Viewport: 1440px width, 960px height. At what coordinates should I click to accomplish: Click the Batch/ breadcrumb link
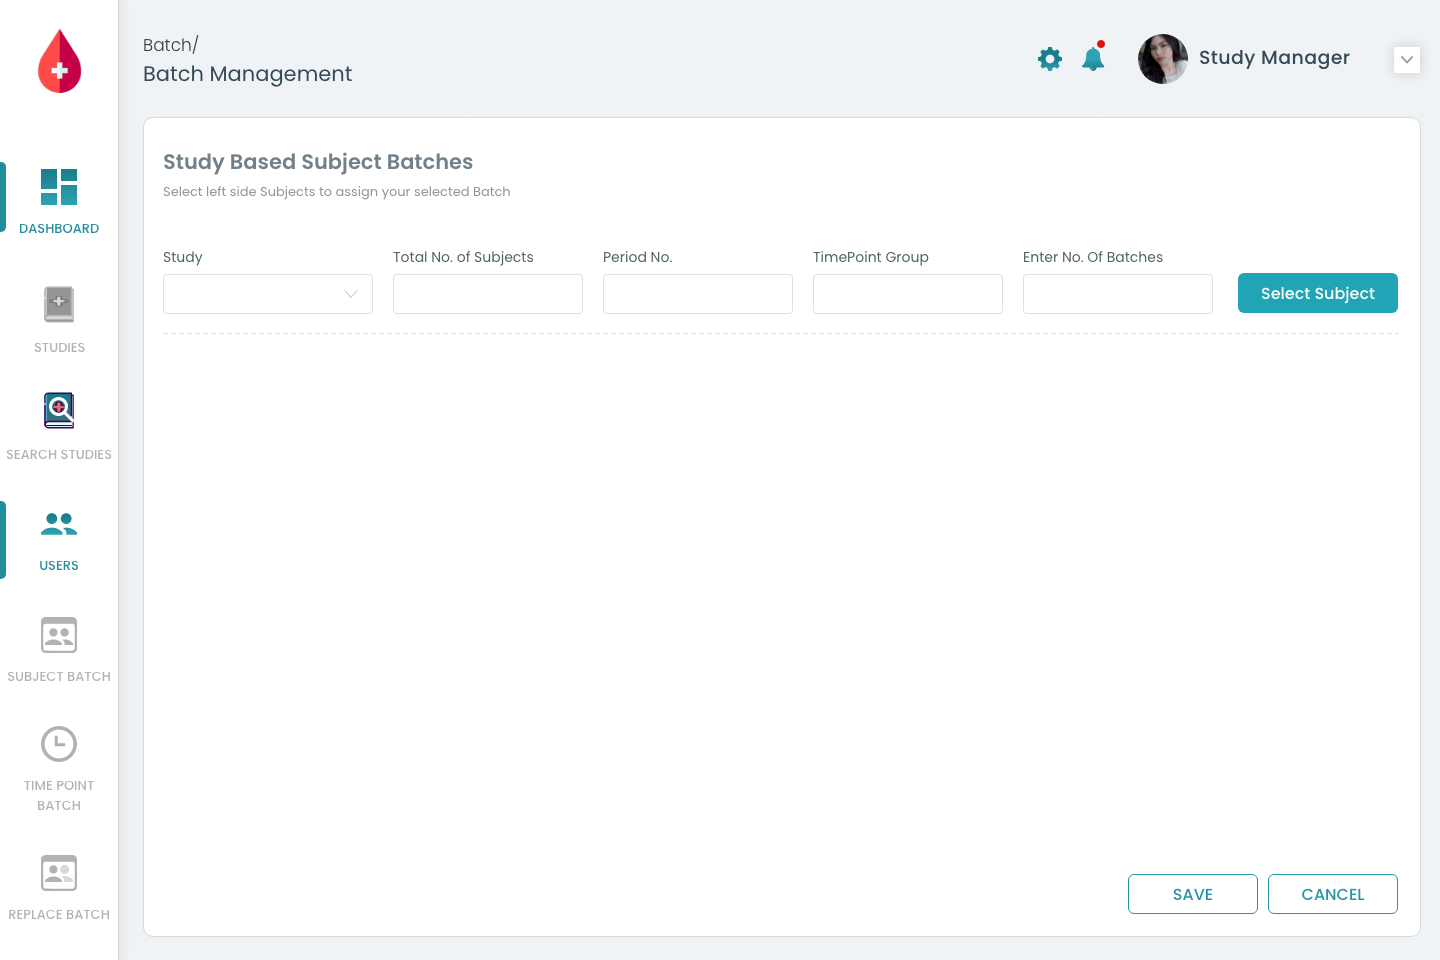coord(171,45)
